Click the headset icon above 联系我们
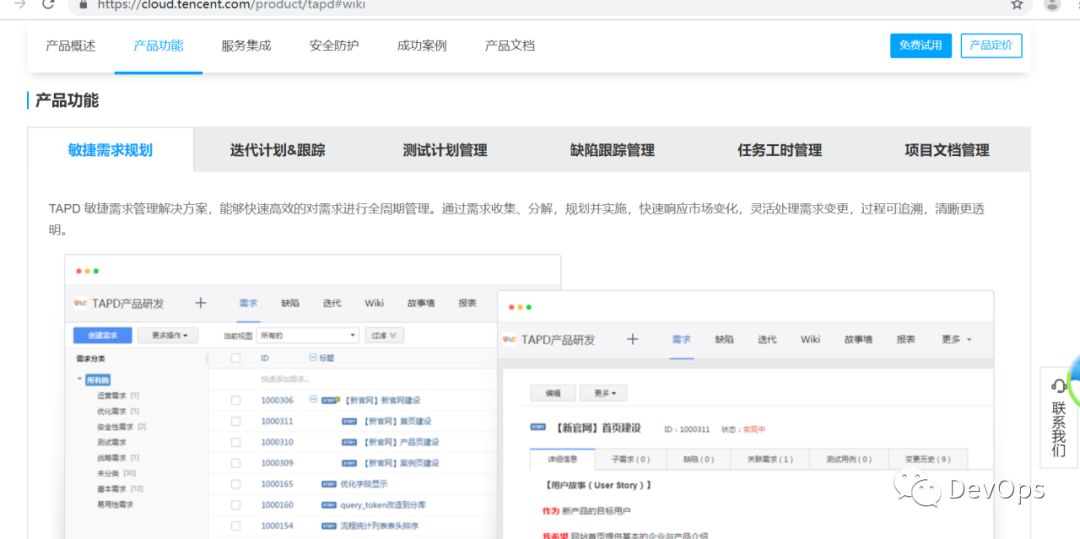The image size is (1080, 539). 1059,385
